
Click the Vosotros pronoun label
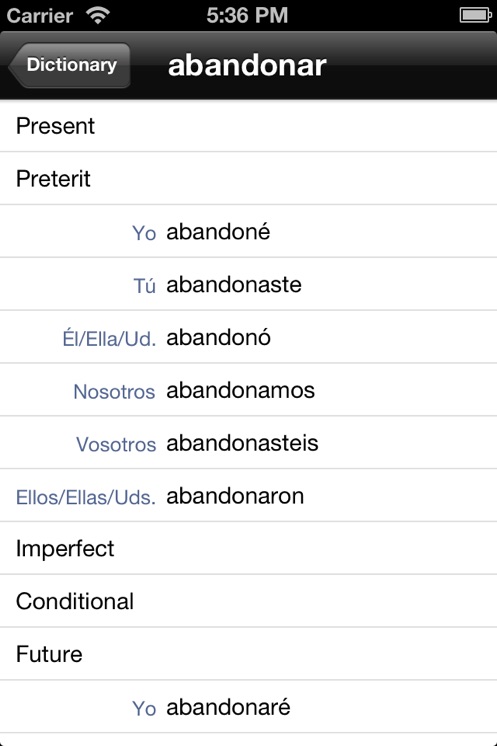point(116,444)
